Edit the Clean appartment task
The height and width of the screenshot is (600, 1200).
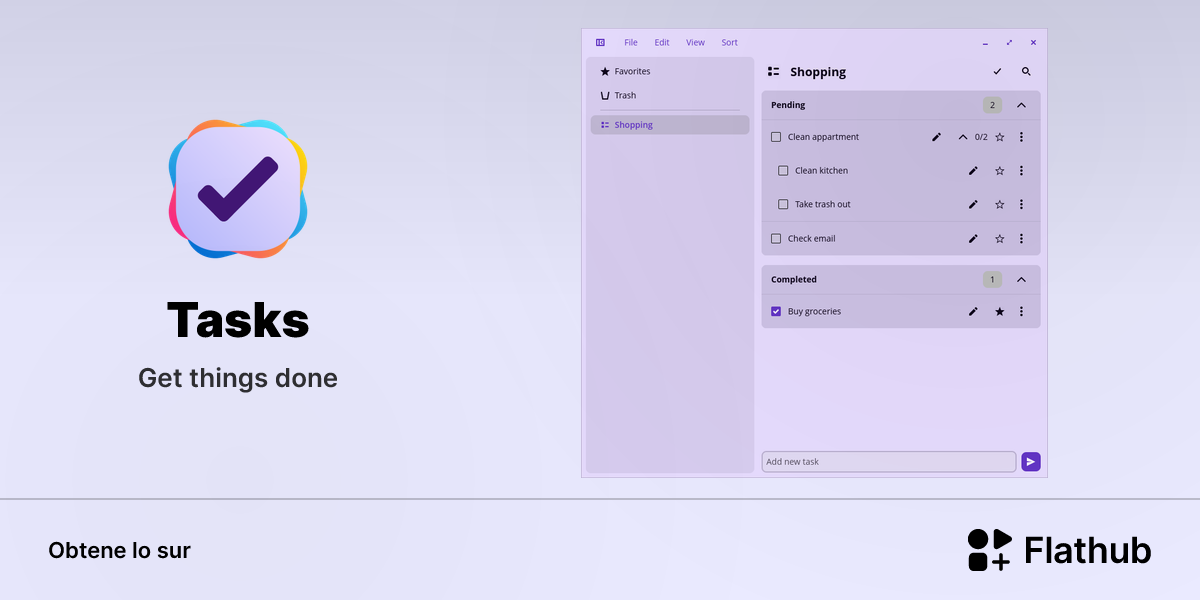pos(937,137)
